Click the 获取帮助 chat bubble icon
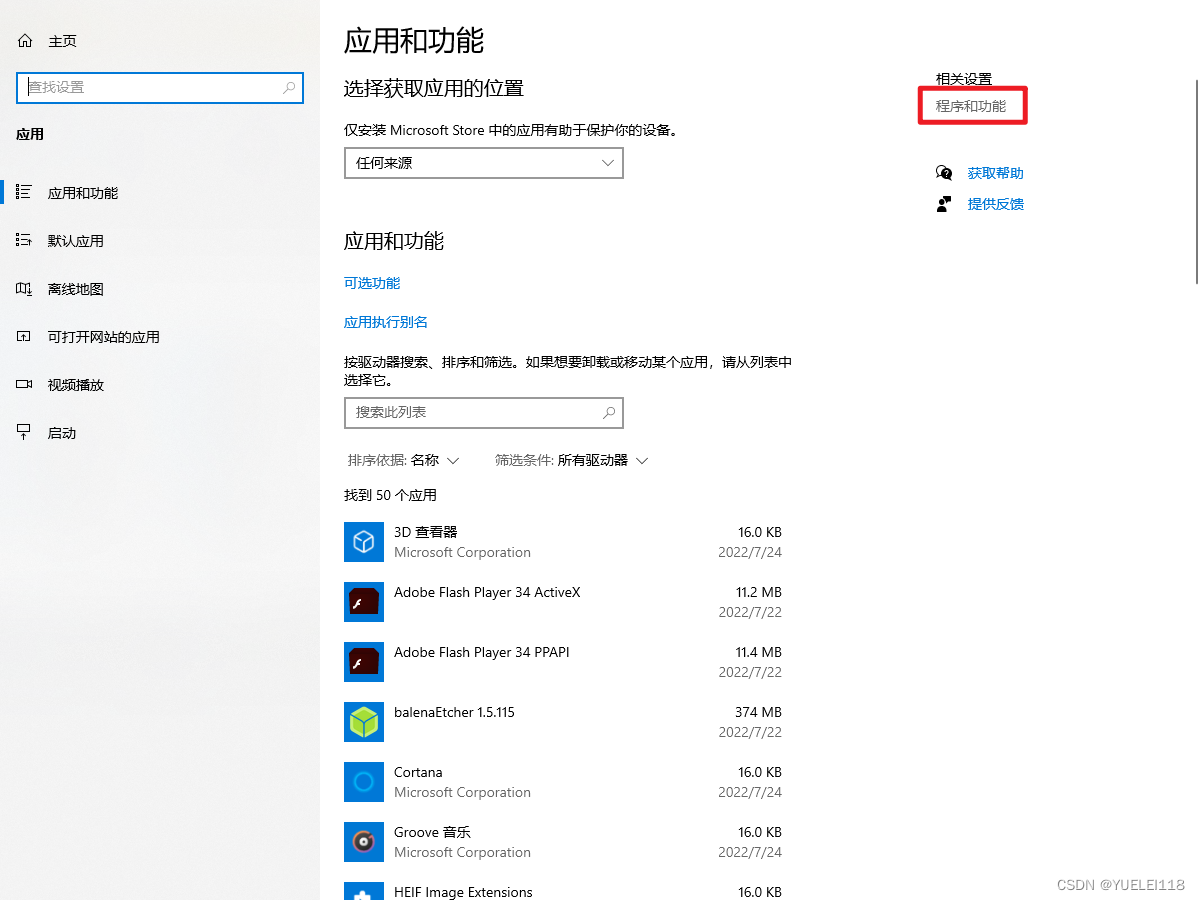 point(944,173)
